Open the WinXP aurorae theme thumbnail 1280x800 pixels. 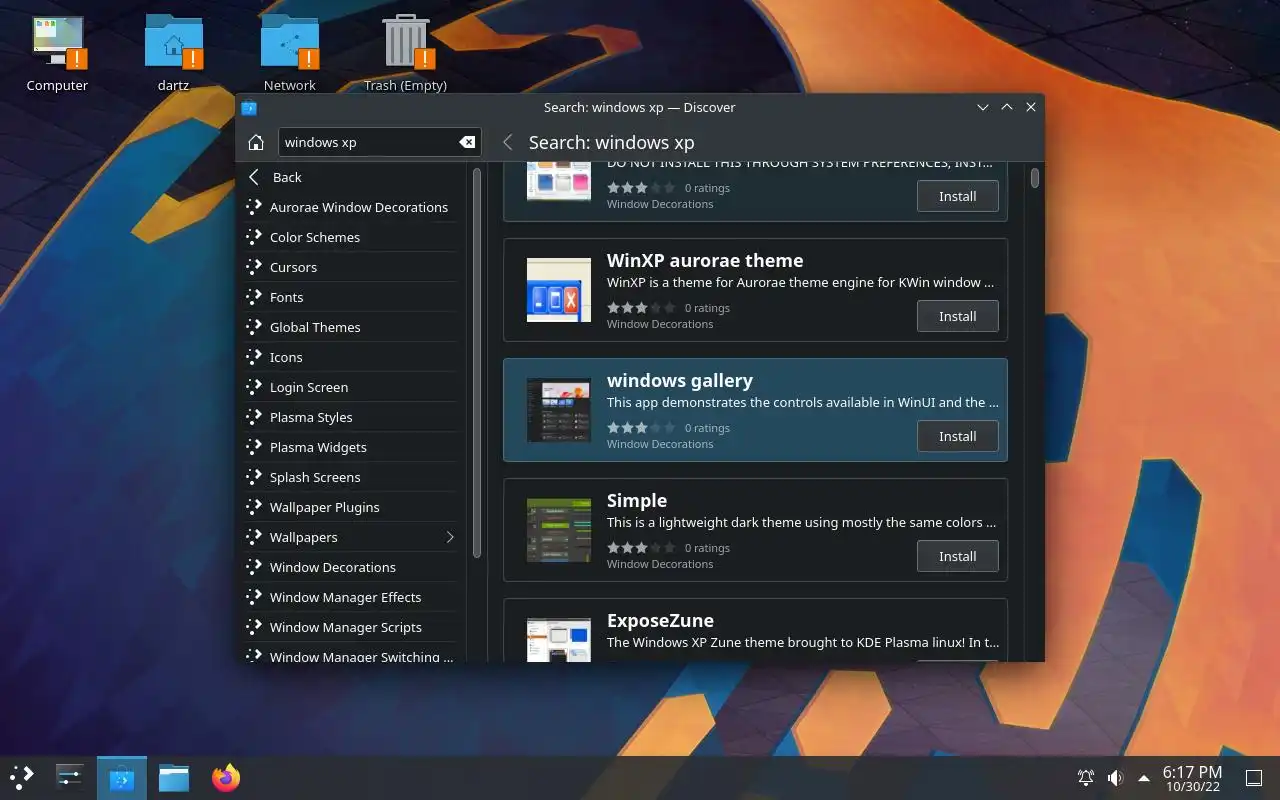(559, 290)
